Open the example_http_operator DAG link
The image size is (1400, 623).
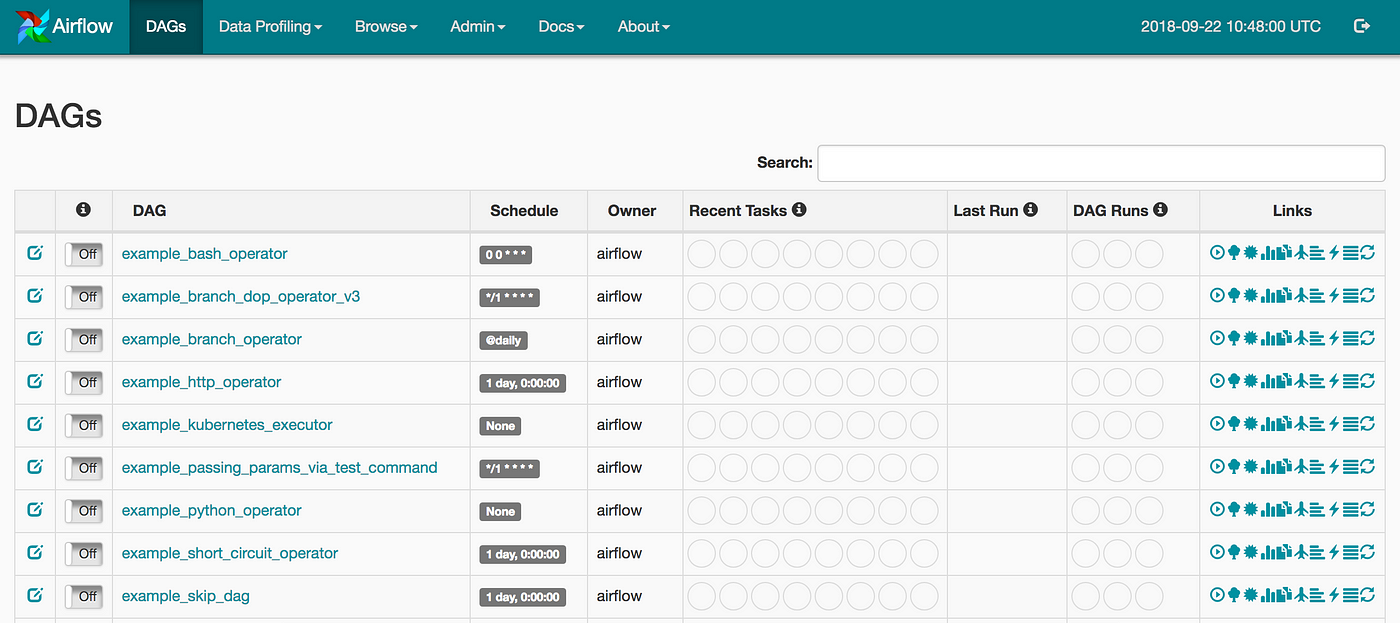pyautogui.click(x=201, y=382)
